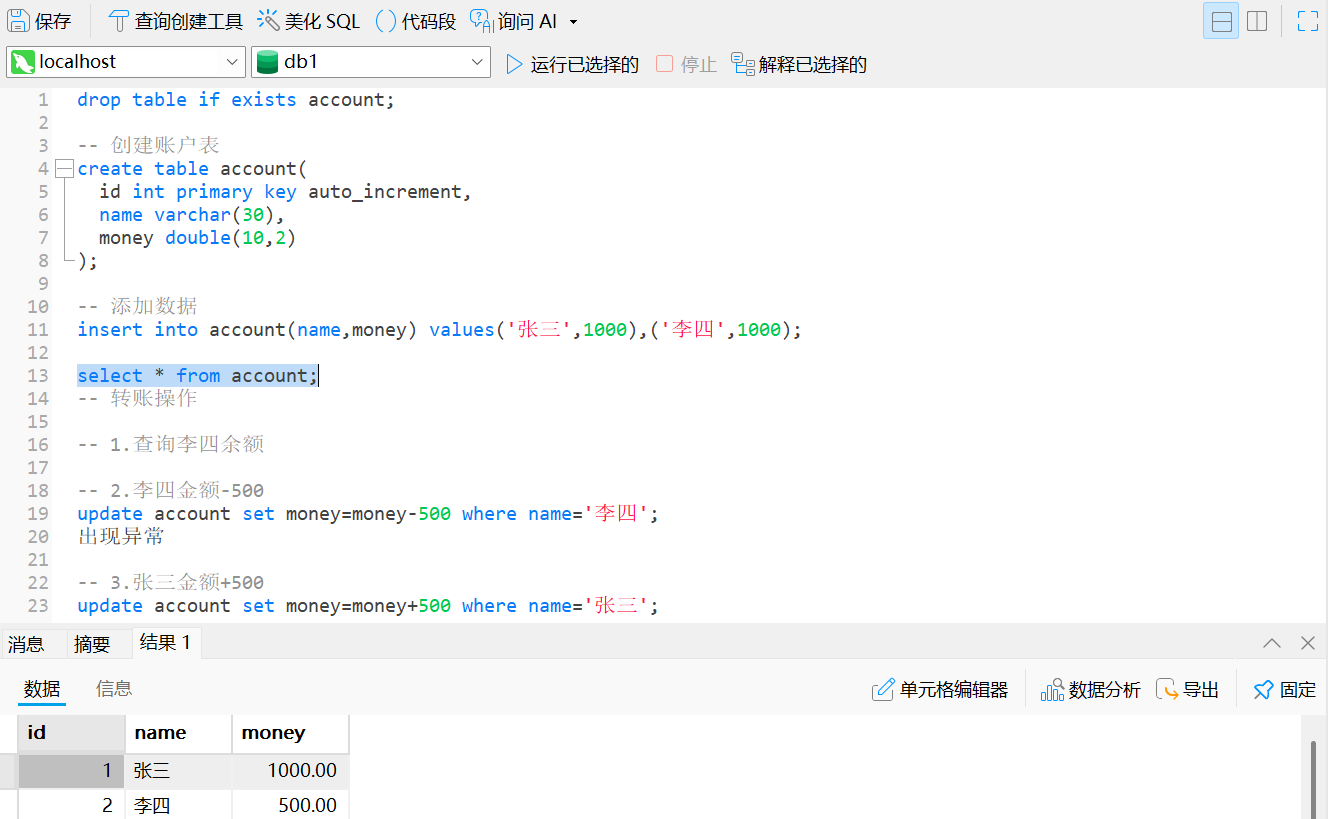Switch to the horizontal split layout icon

tap(1220, 21)
